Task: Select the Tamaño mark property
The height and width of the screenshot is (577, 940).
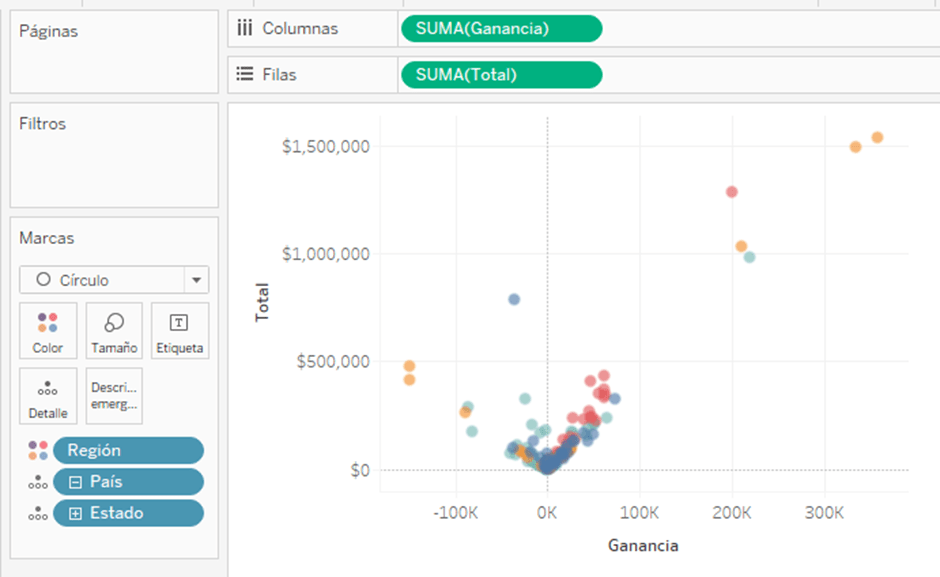Action: pos(113,330)
